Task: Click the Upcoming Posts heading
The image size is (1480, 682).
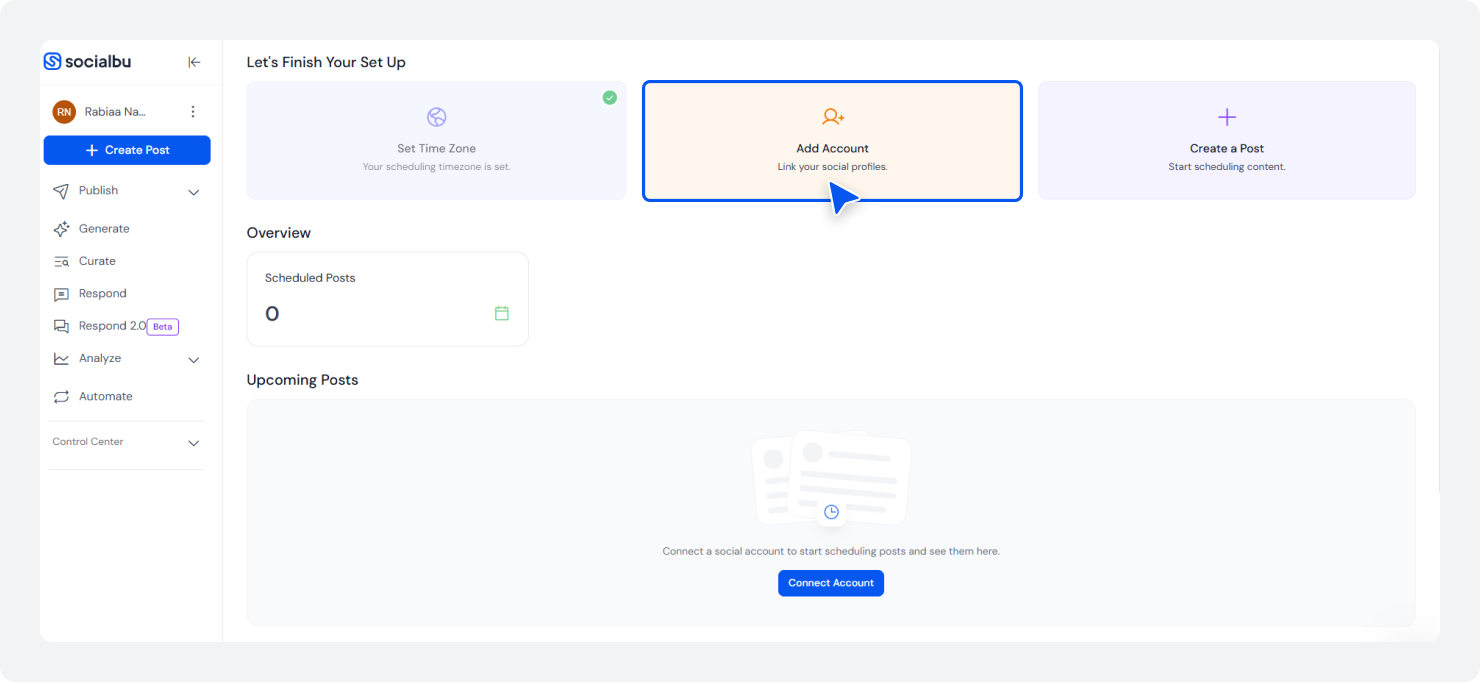Action: tap(302, 380)
